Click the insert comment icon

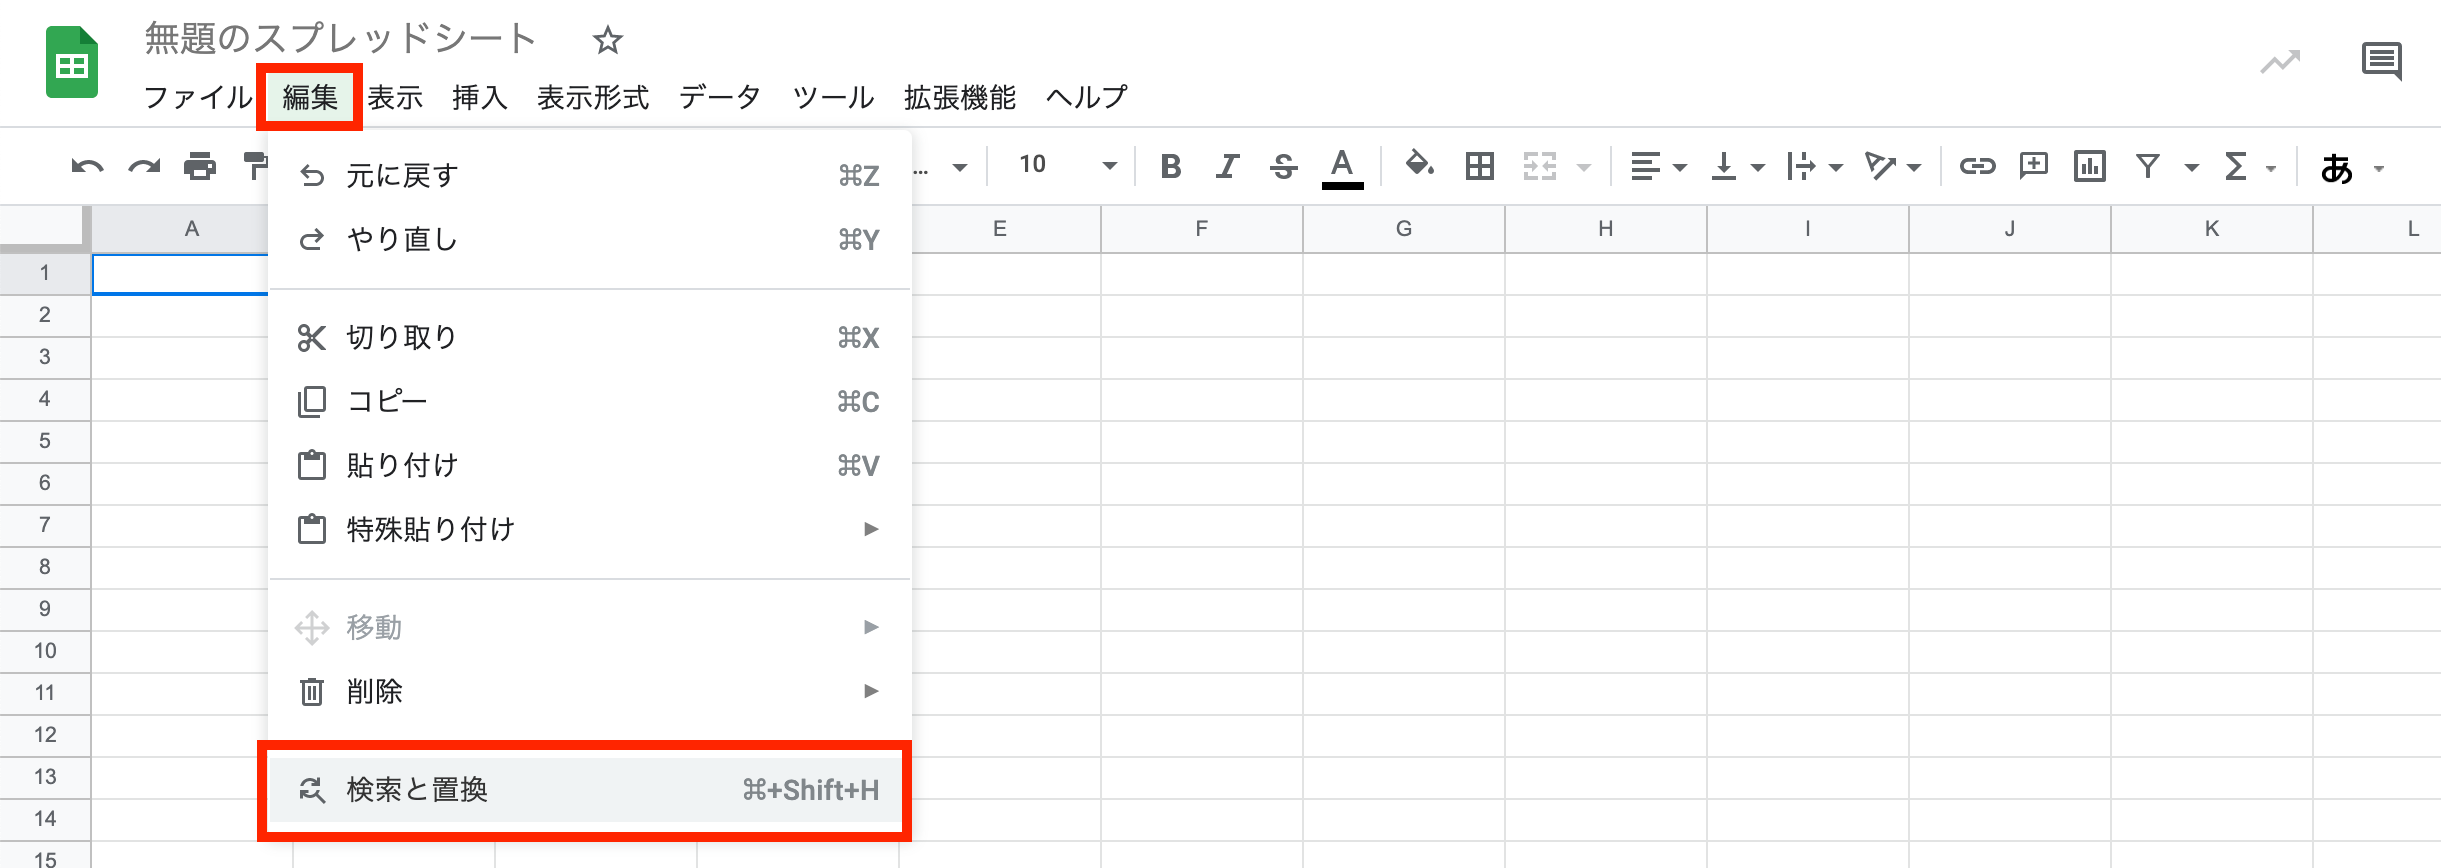click(2033, 166)
